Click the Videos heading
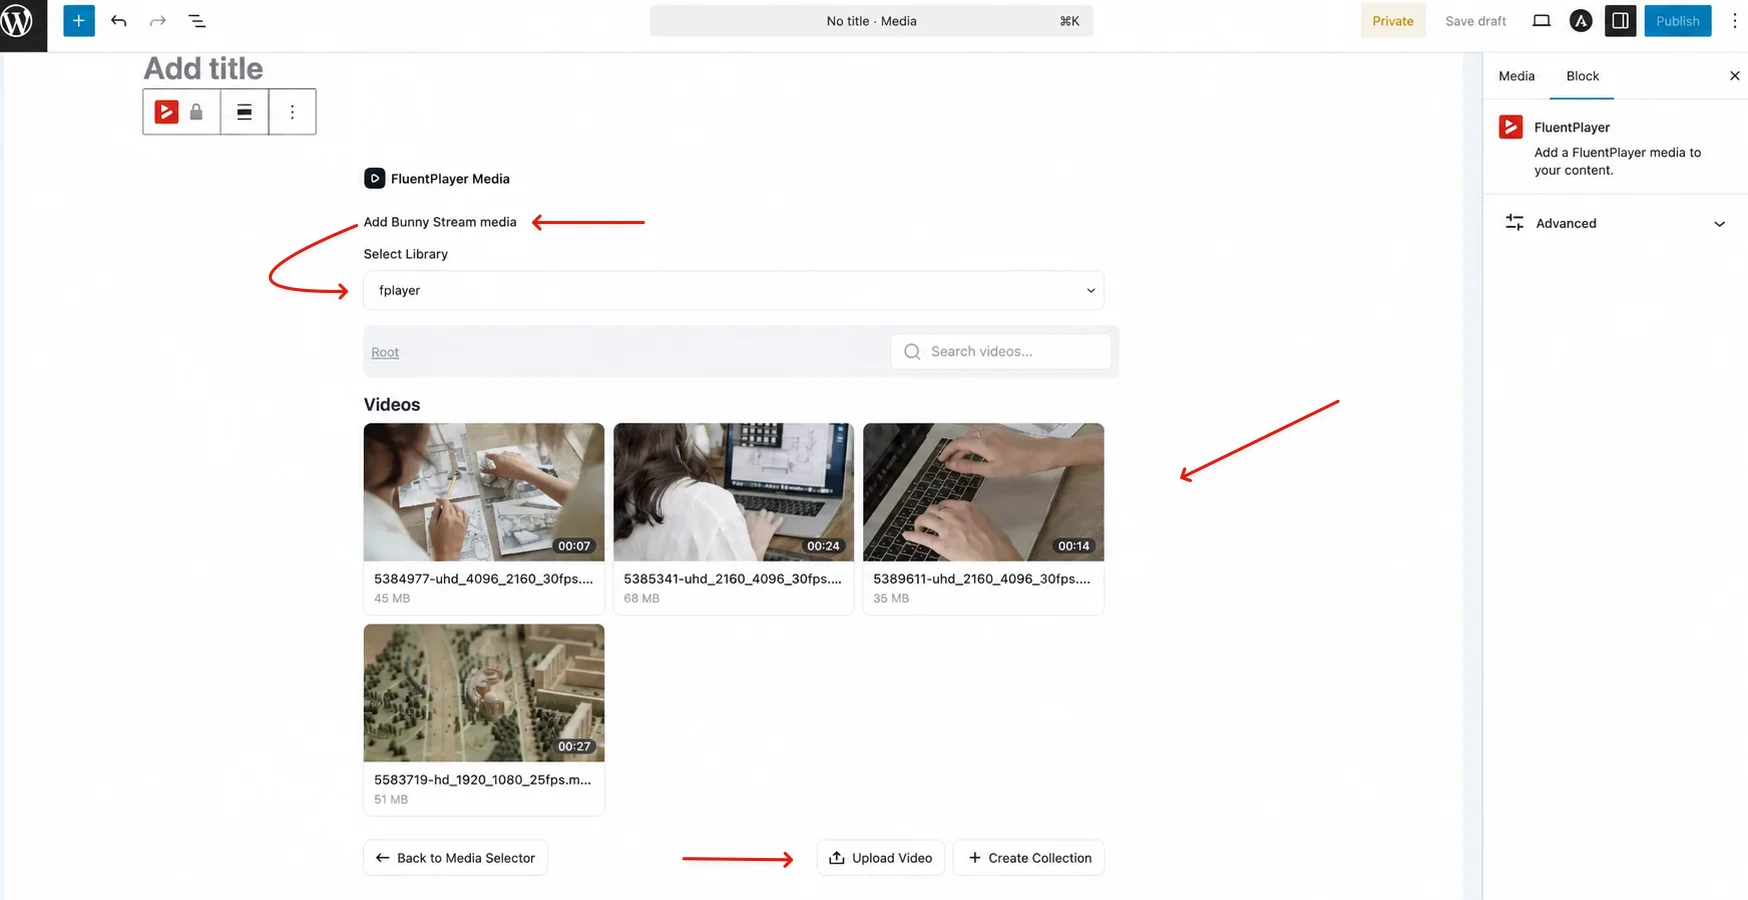1748x900 pixels. point(392,405)
